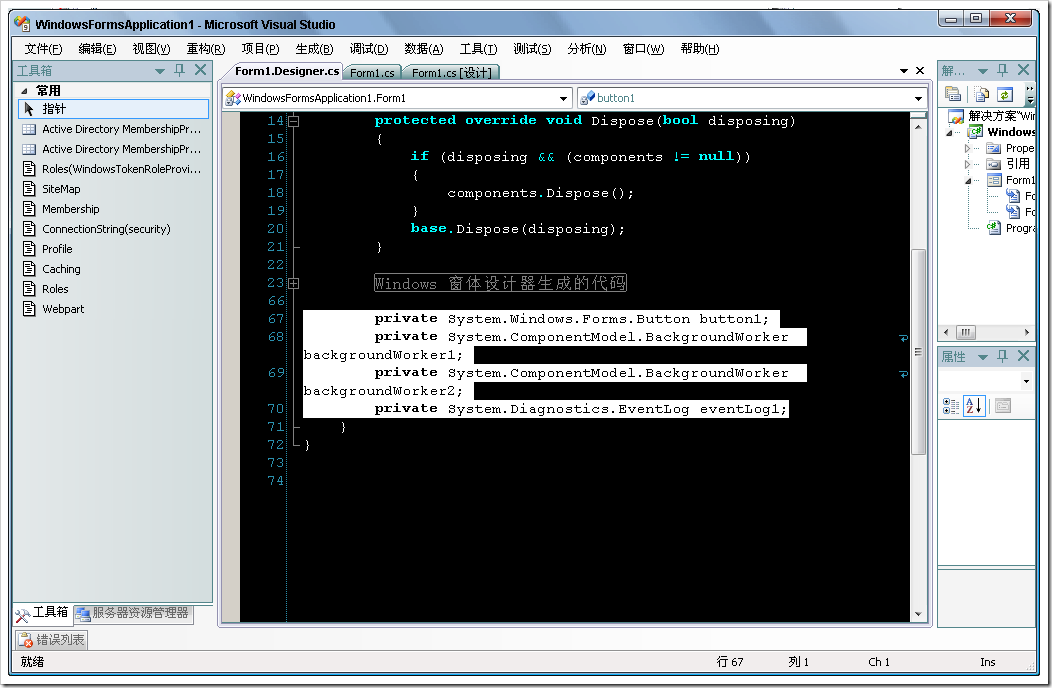Click the 工具箱 bottom tab
The width and height of the screenshot is (1052, 688).
click(42, 613)
